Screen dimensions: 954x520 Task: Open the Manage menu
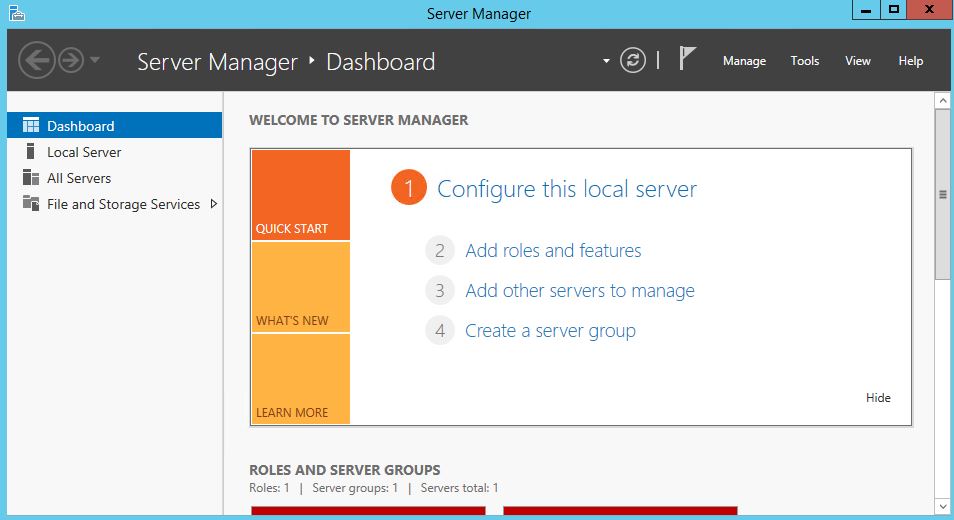click(744, 61)
